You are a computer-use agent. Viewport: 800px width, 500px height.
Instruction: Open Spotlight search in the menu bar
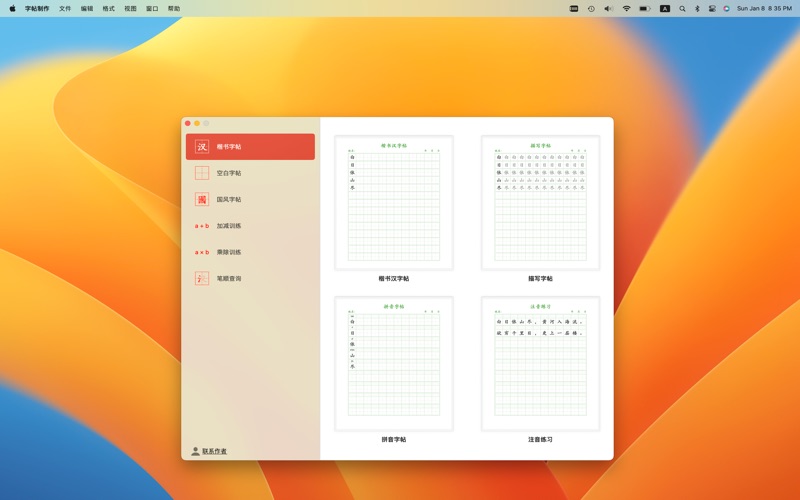pyautogui.click(x=683, y=8)
